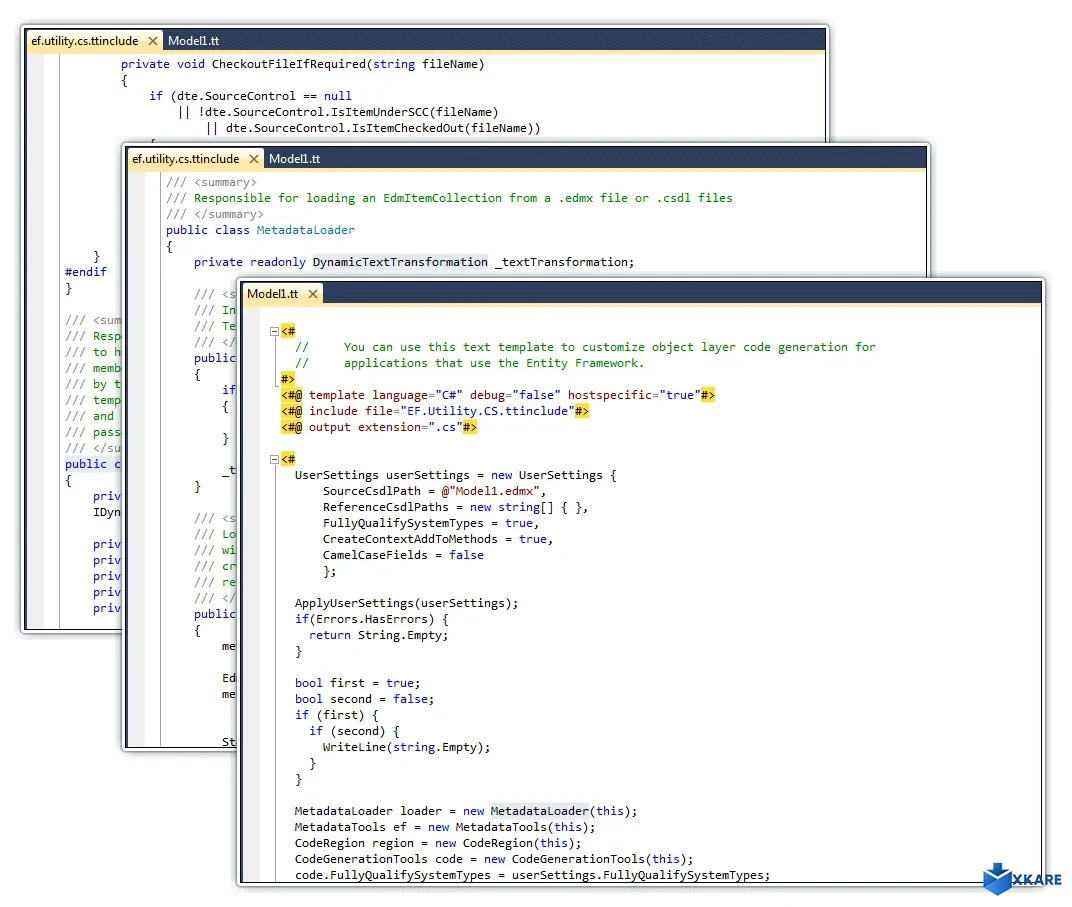This screenshot has width=1072, height=907.
Task: Click '/// <summary>' line in middle window
Action: point(211,182)
